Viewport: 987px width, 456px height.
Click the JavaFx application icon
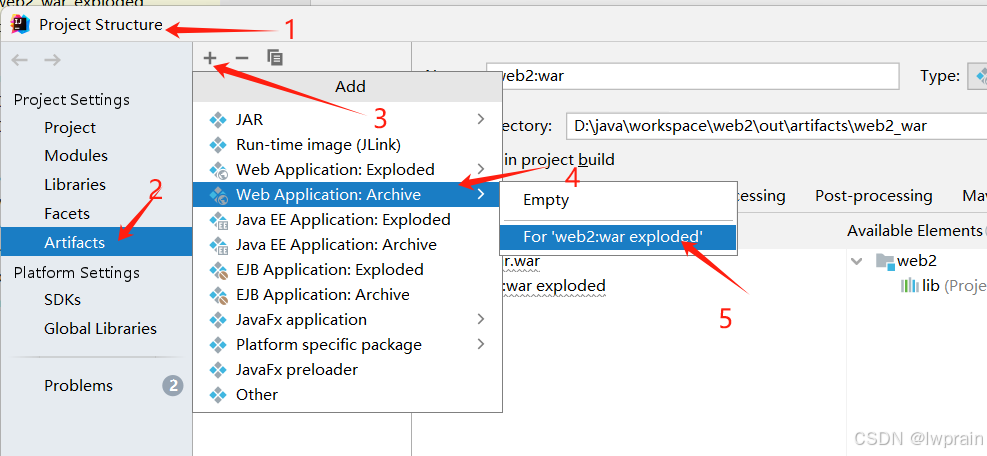pos(218,319)
